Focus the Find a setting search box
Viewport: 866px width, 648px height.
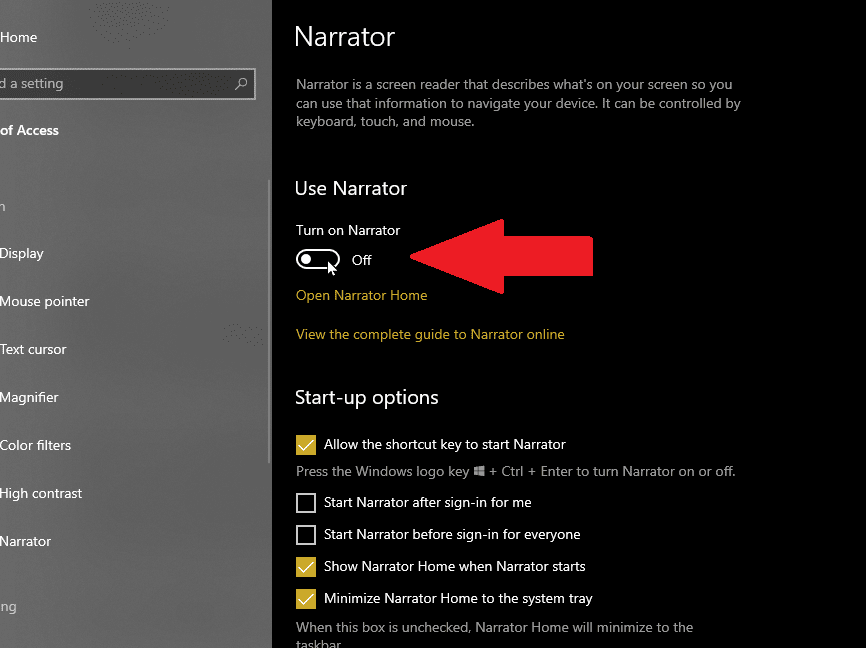click(x=126, y=83)
